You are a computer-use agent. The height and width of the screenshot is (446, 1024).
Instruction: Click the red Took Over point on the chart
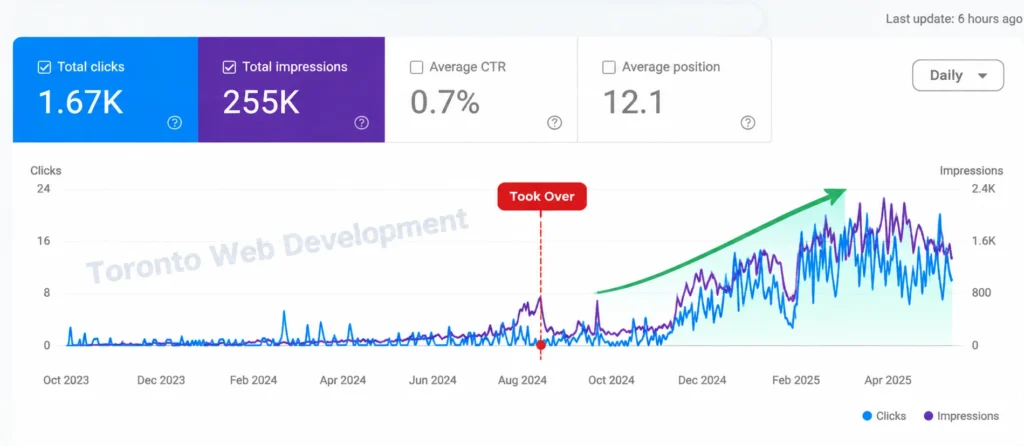pos(540,344)
